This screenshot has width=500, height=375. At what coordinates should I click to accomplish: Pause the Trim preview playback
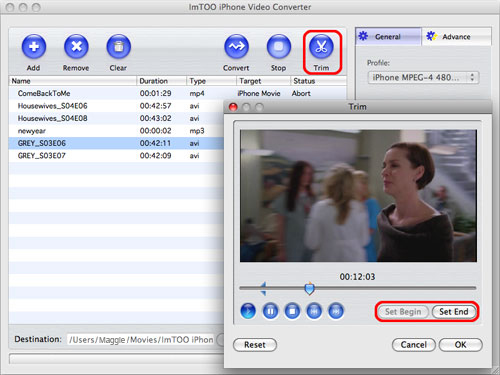point(270,311)
